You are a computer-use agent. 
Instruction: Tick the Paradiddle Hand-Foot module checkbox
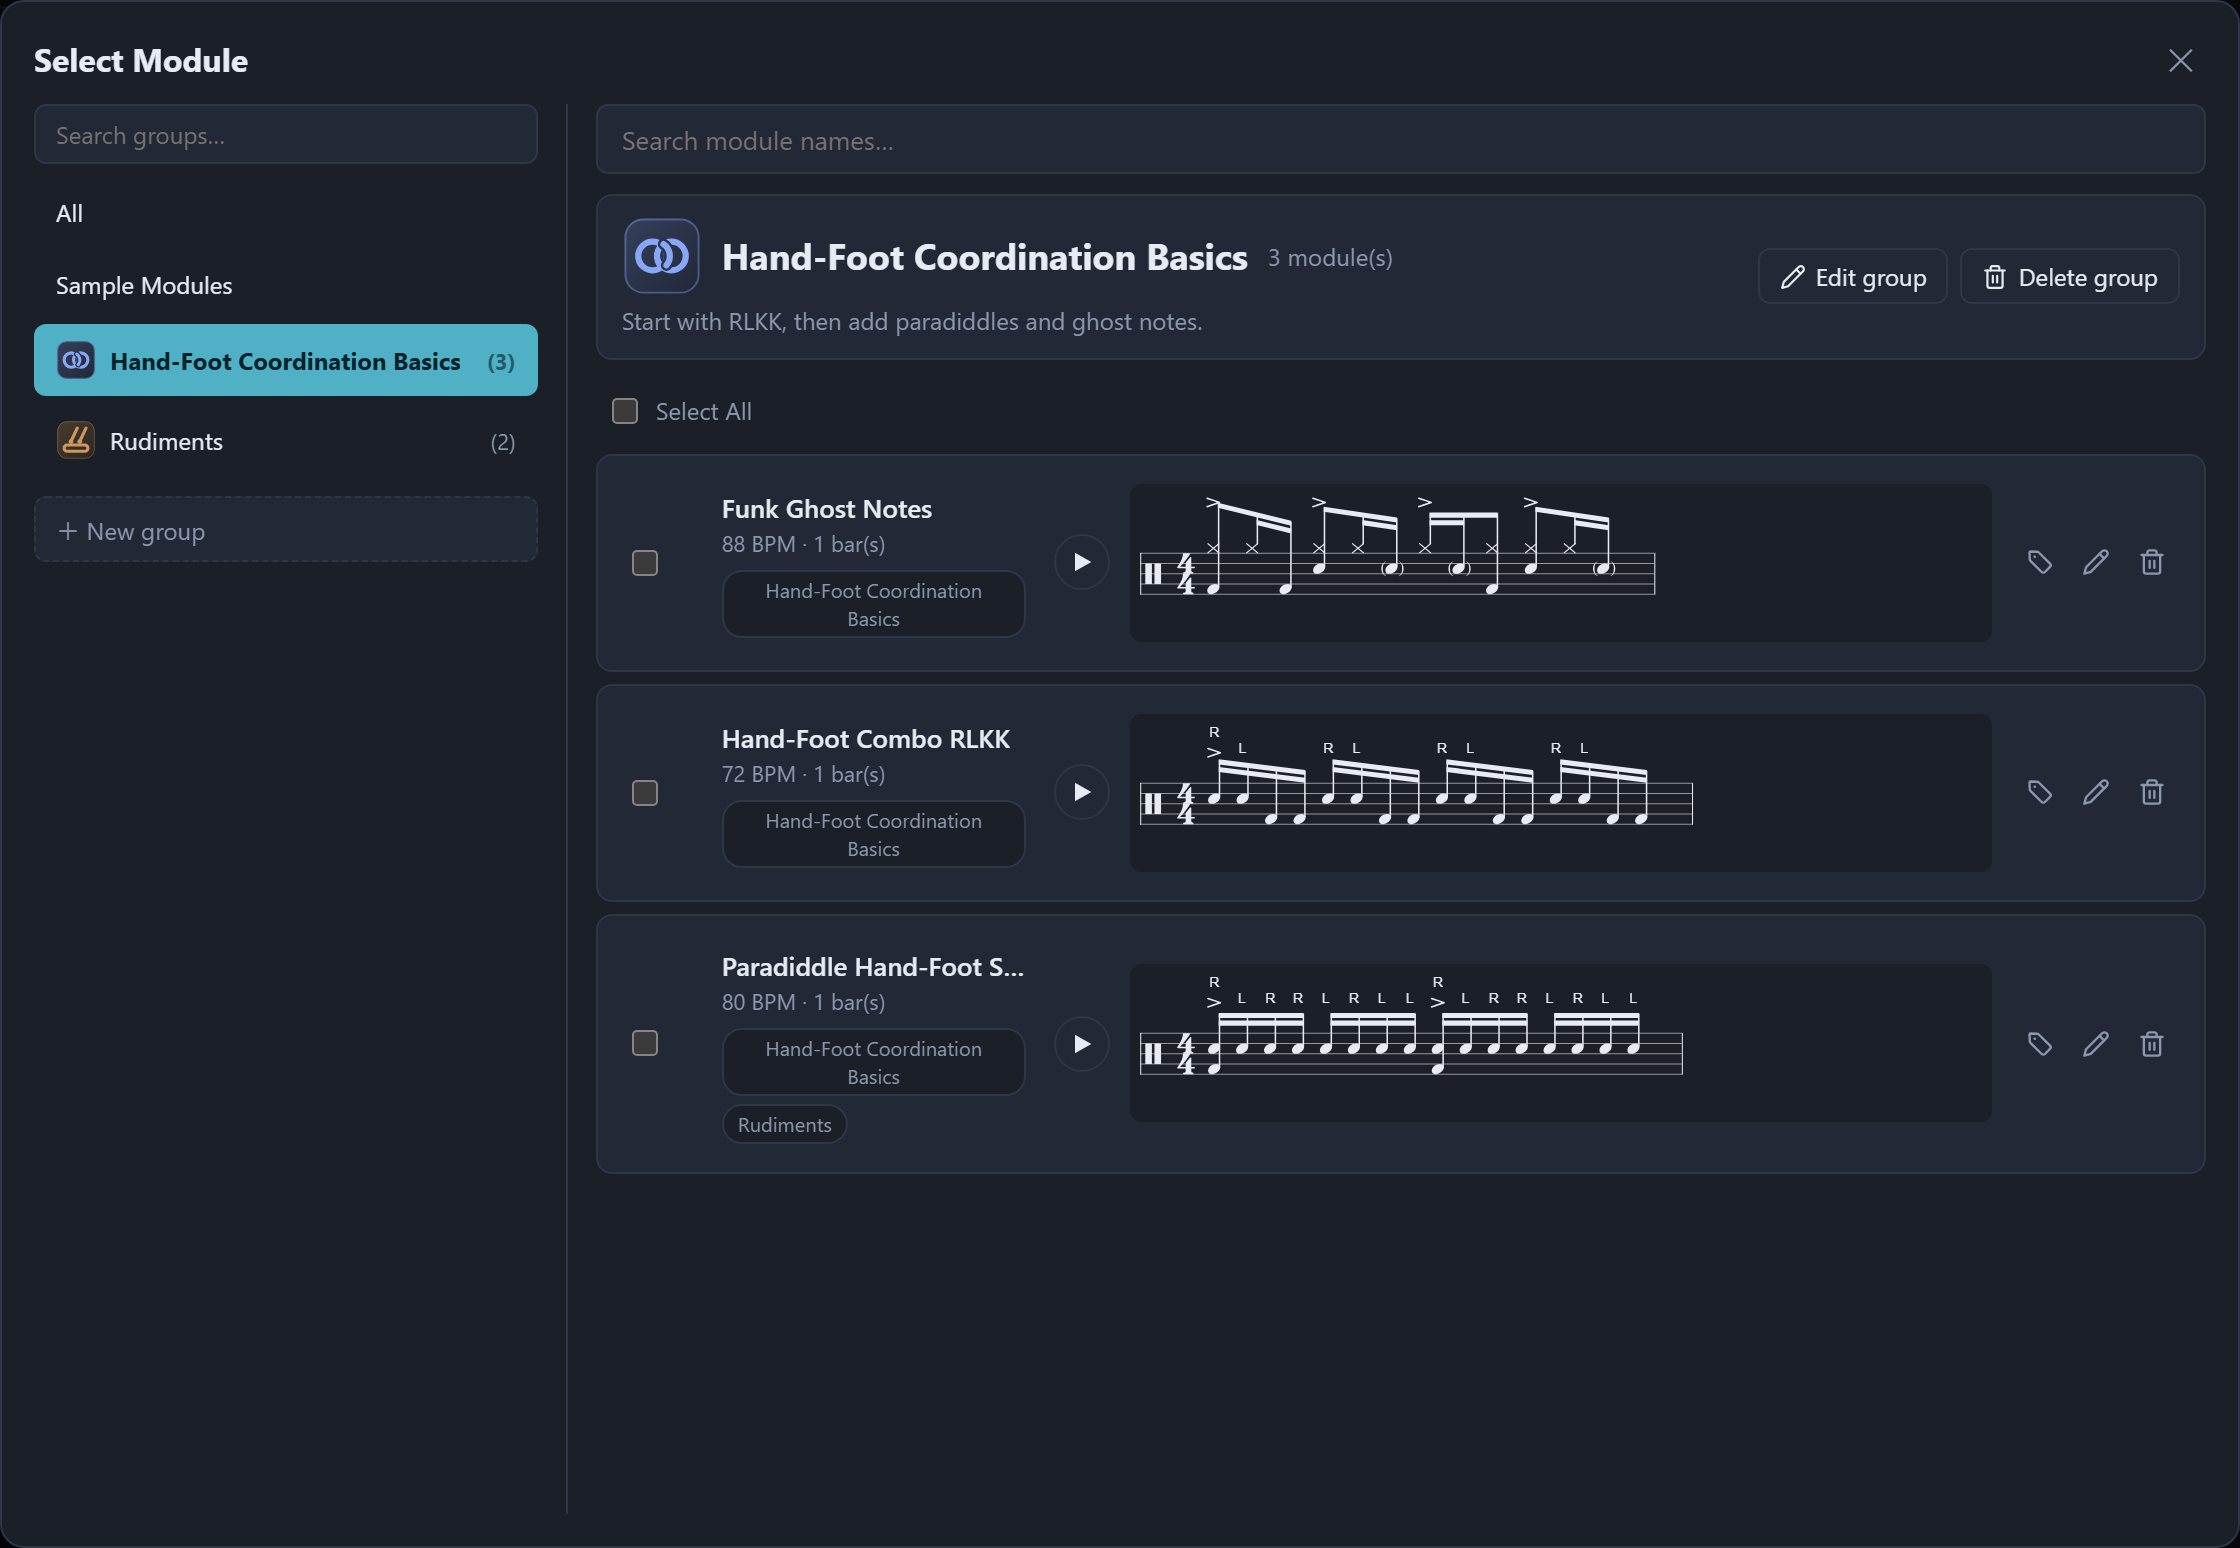[645, 1043]
